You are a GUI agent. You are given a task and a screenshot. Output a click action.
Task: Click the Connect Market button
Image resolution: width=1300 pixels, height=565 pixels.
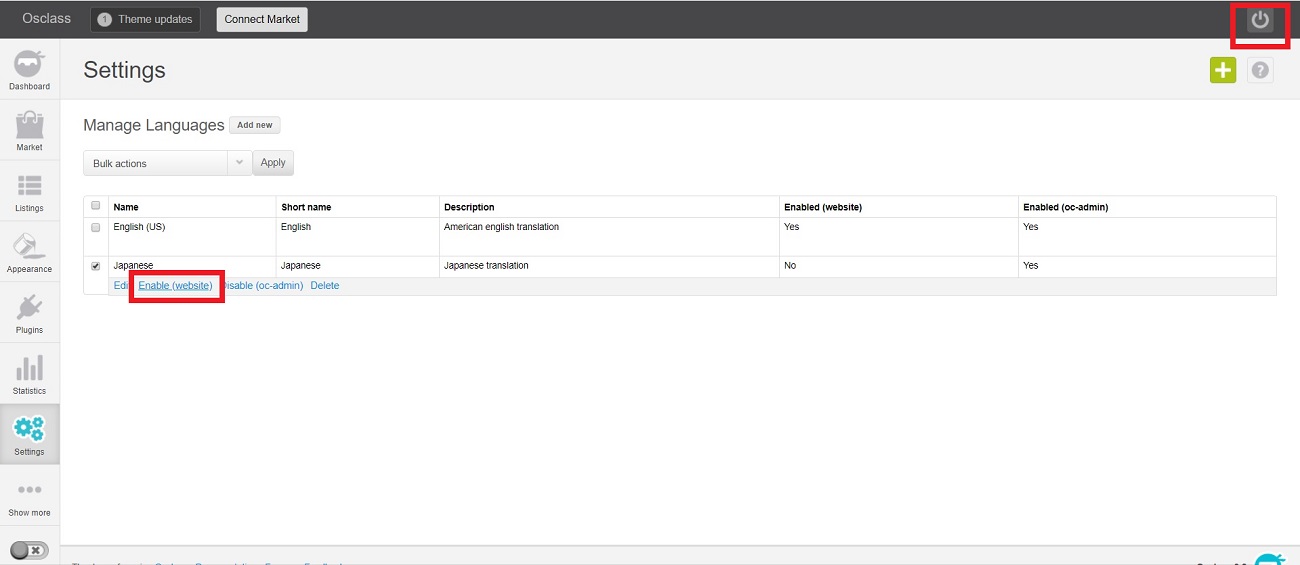[x=262, y=20]
